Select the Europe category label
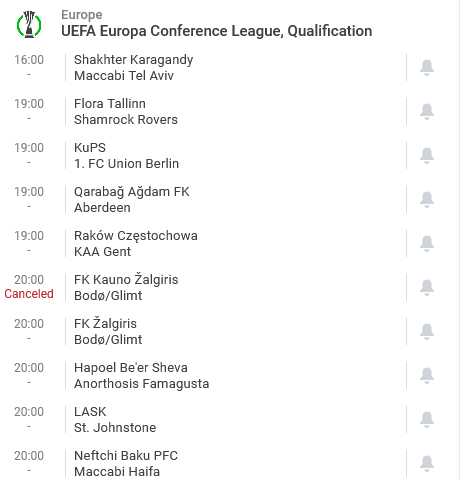Screen dimensions: 465x480 pos(82,15)
